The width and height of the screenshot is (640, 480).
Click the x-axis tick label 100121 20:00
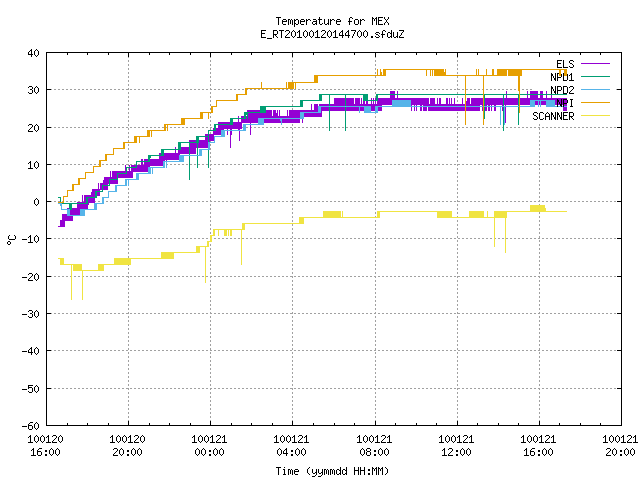tap(620, 446)
